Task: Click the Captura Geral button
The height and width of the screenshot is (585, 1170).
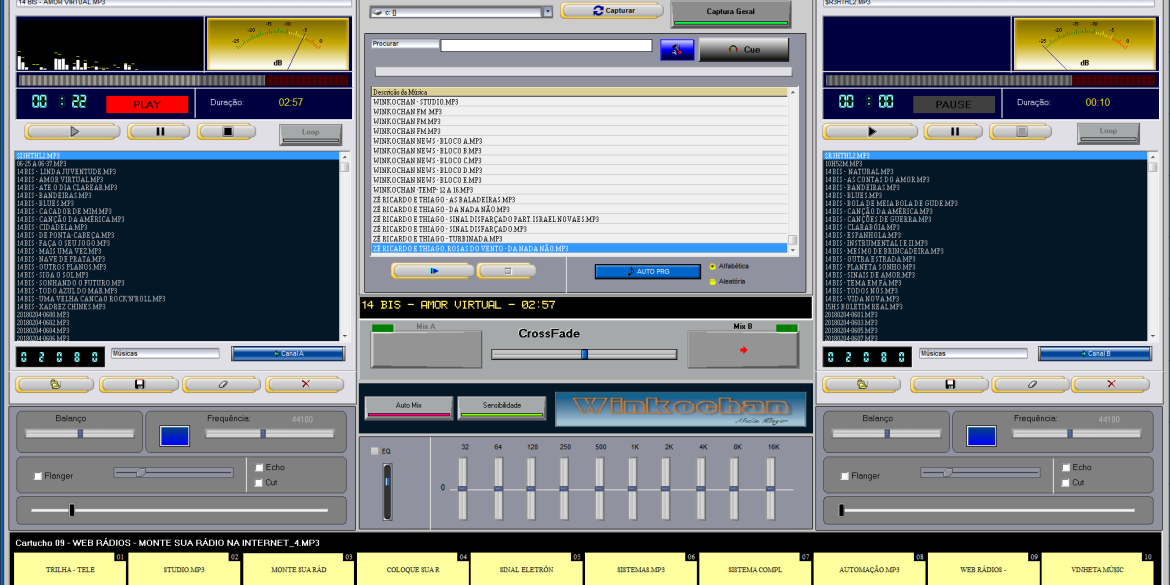Action: pyautogui.click(x=732, y=13)
